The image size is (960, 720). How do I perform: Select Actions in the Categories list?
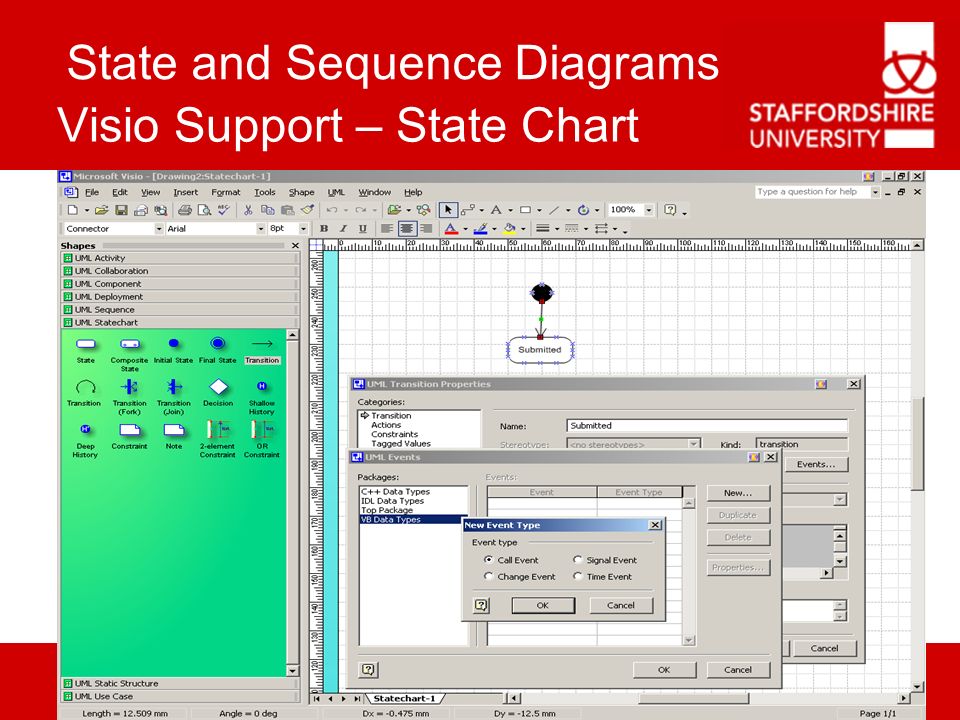coord(386,425)
